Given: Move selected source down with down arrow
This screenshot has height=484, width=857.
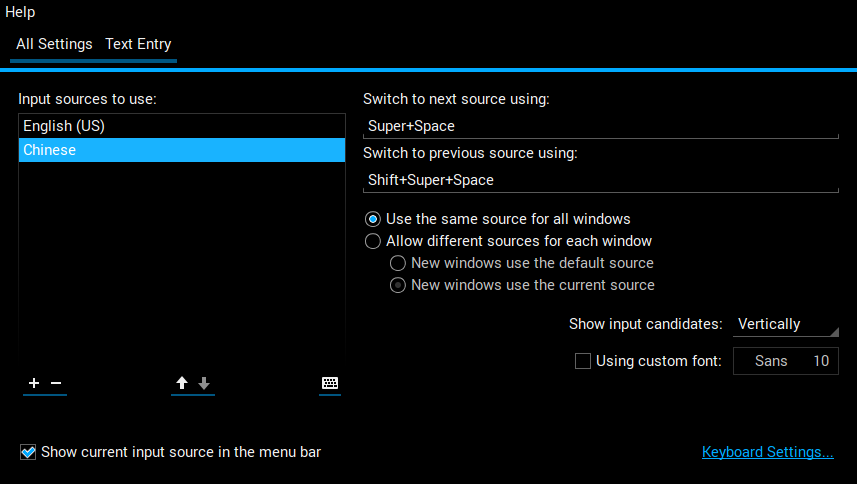Looking at the screenshot, I should coord(204,383).
